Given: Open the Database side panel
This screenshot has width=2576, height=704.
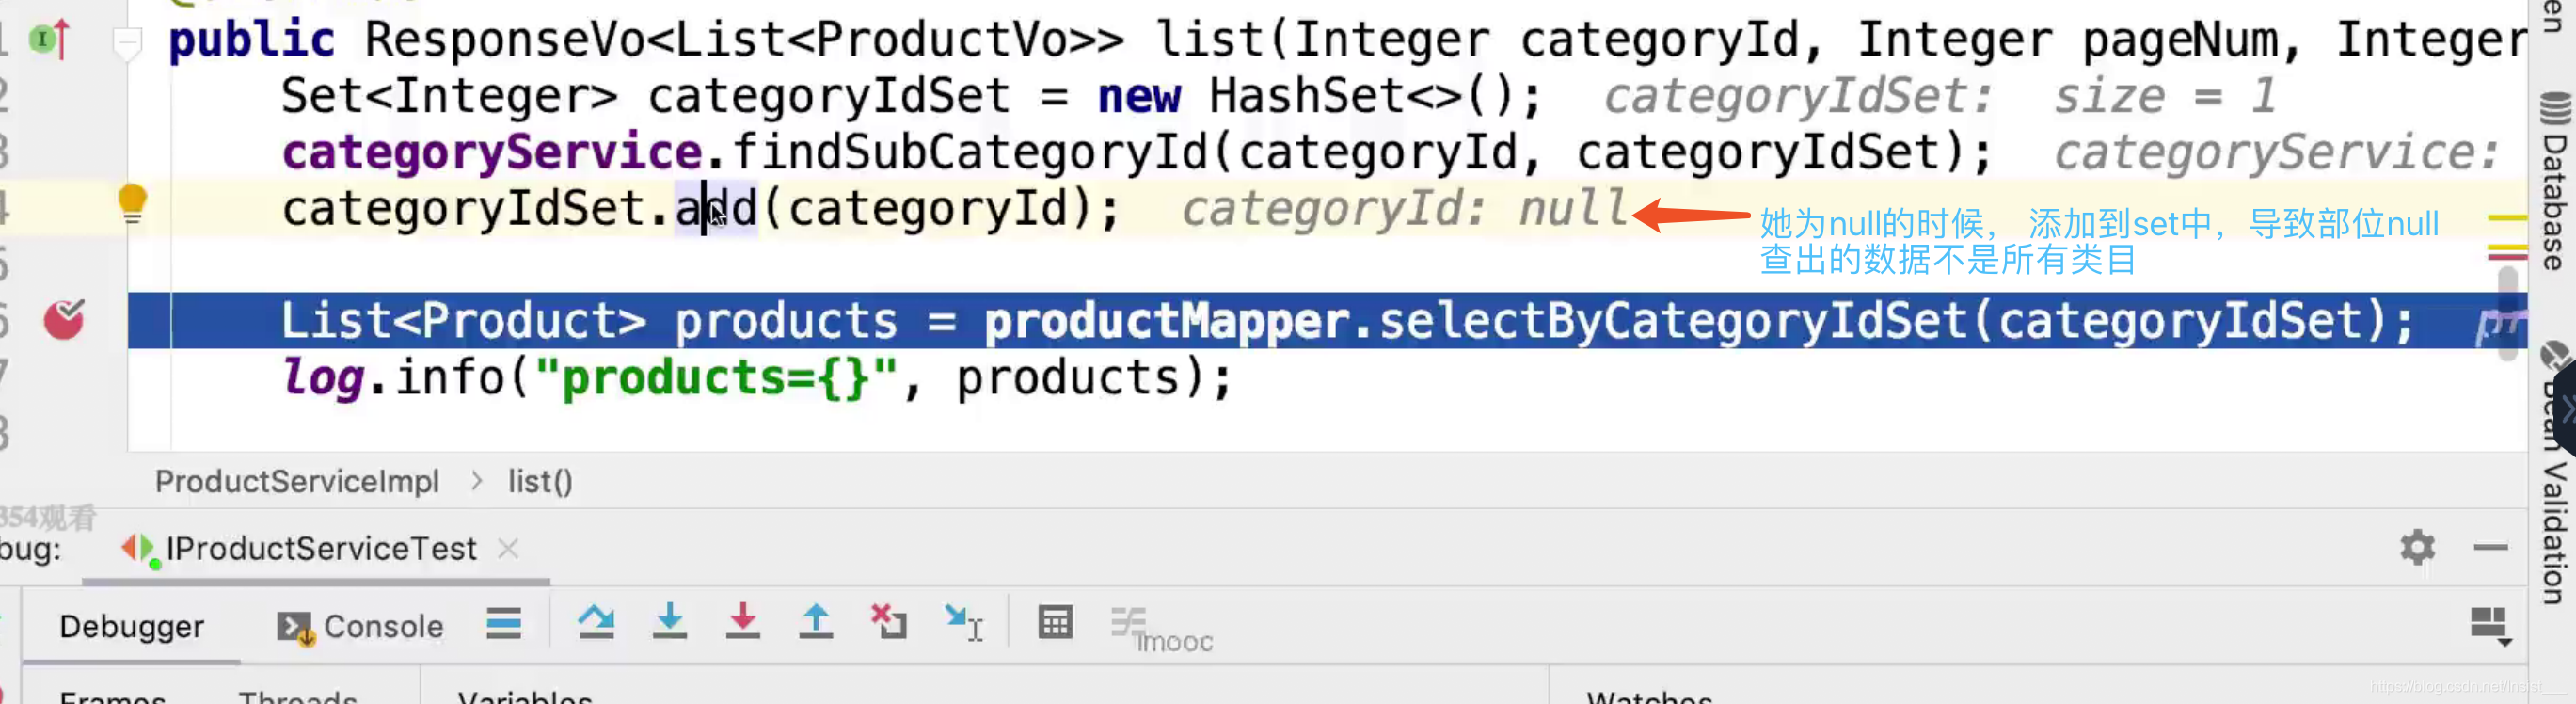Looking at the screenshot, I should coord(2554,181).
